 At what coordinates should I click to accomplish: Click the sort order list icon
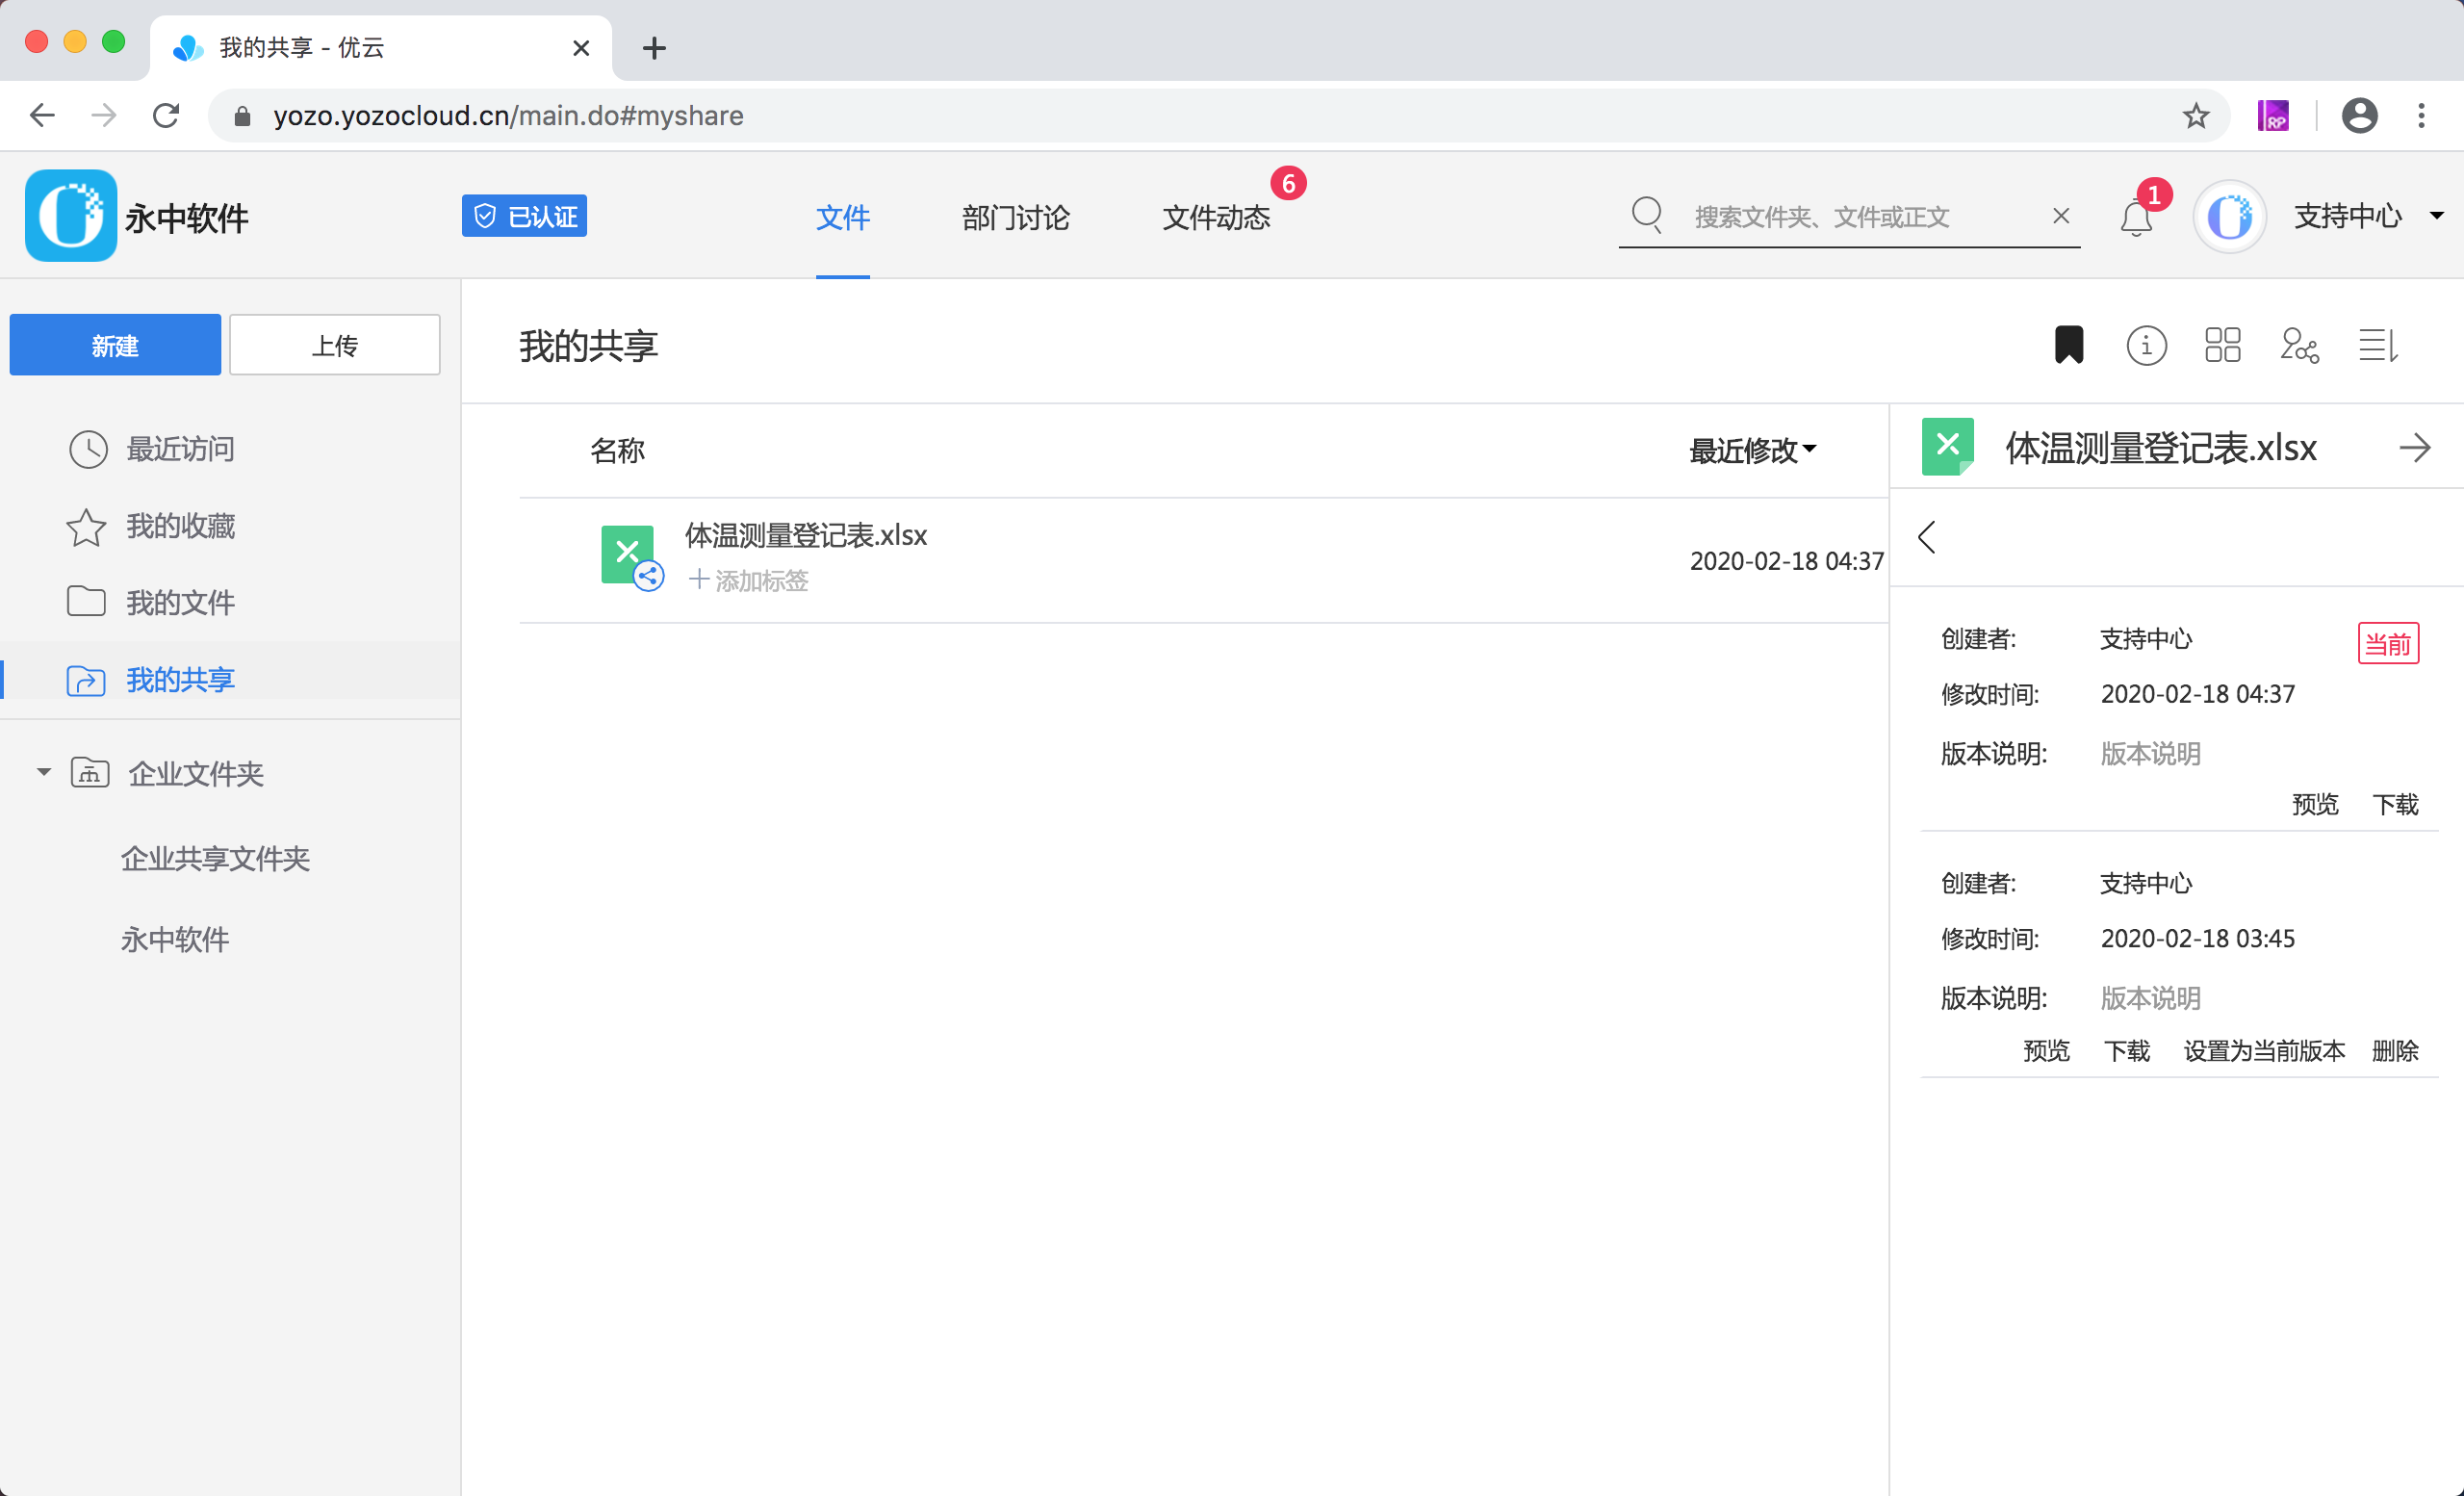(2378, 346)
